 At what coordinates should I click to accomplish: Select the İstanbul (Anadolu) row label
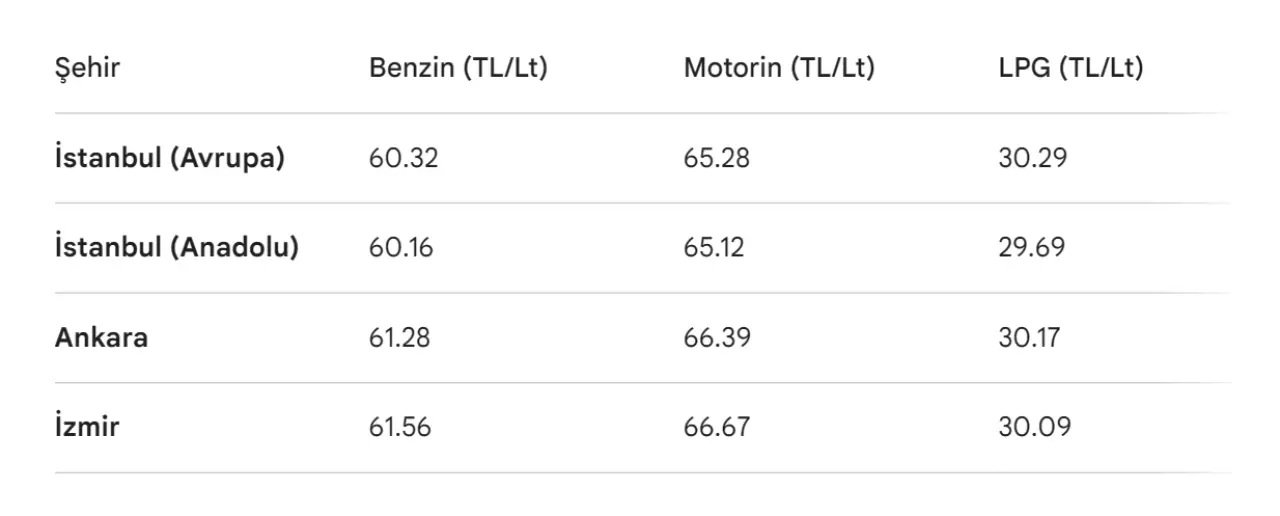click(x=177, y=248)
